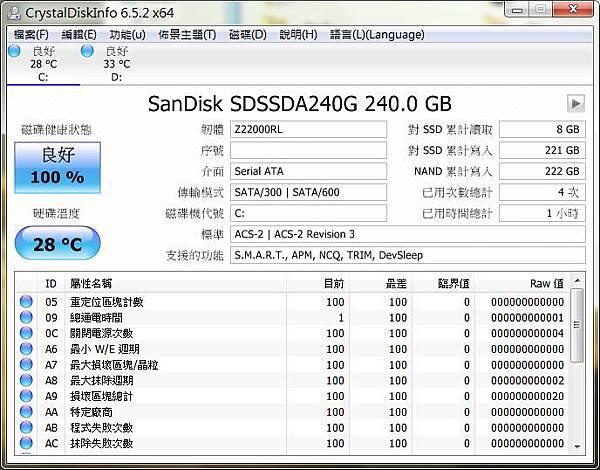Select the C: drive tab
600x470 pixels.
(x=43, y=64)
